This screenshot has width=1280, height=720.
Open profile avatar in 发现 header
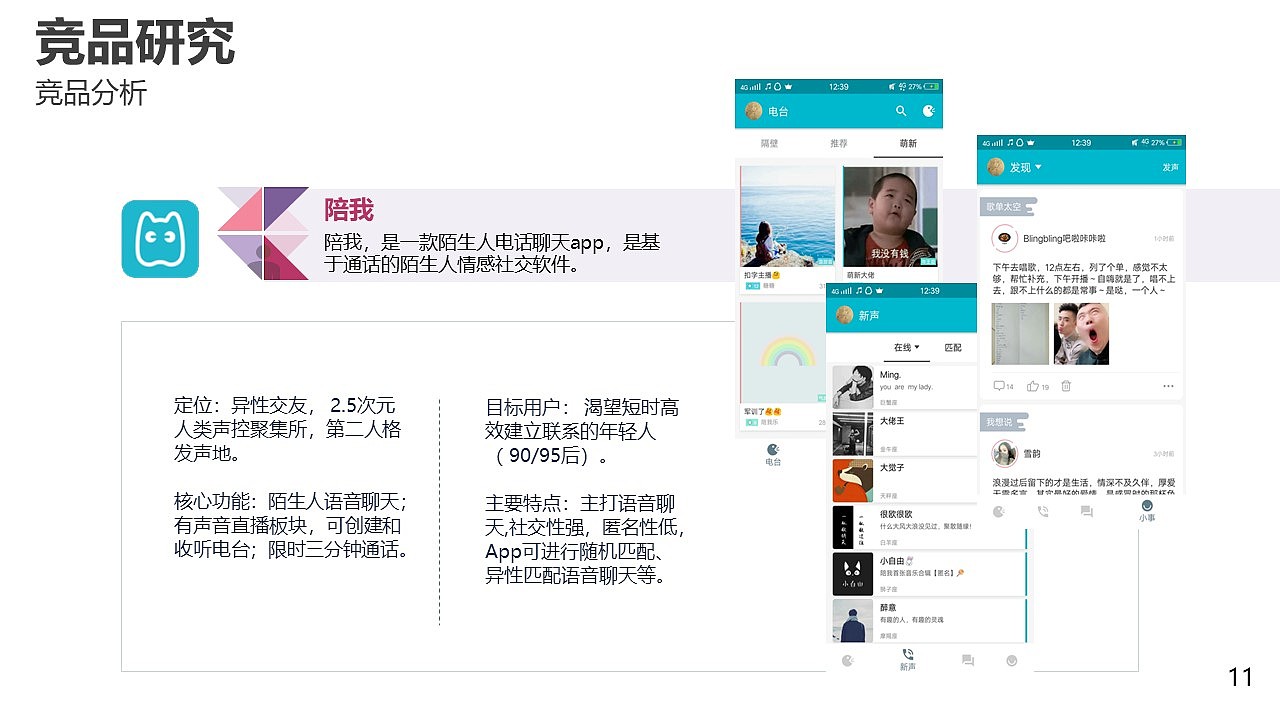coord(995,167)
